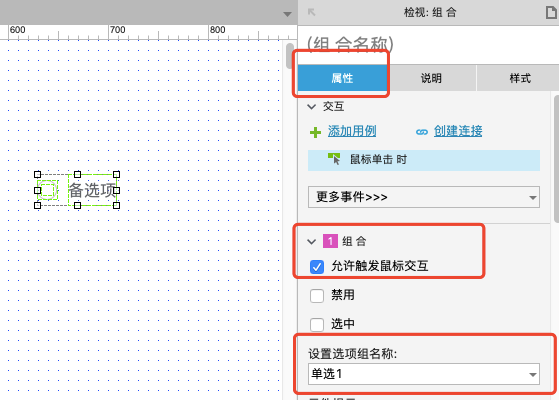
Task: Click the 创建连接 link
Action: coord(458,131)
